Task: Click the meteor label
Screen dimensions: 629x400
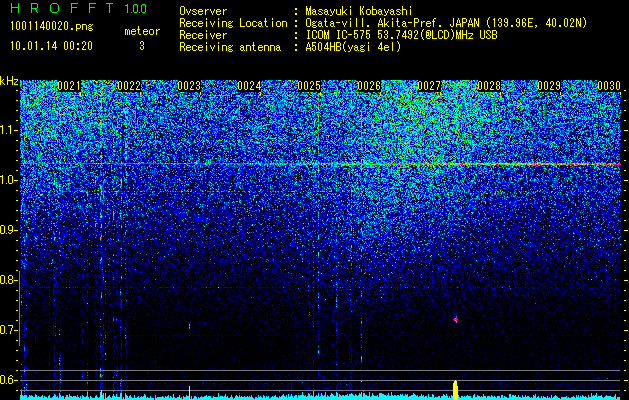Action: [142, 31]
